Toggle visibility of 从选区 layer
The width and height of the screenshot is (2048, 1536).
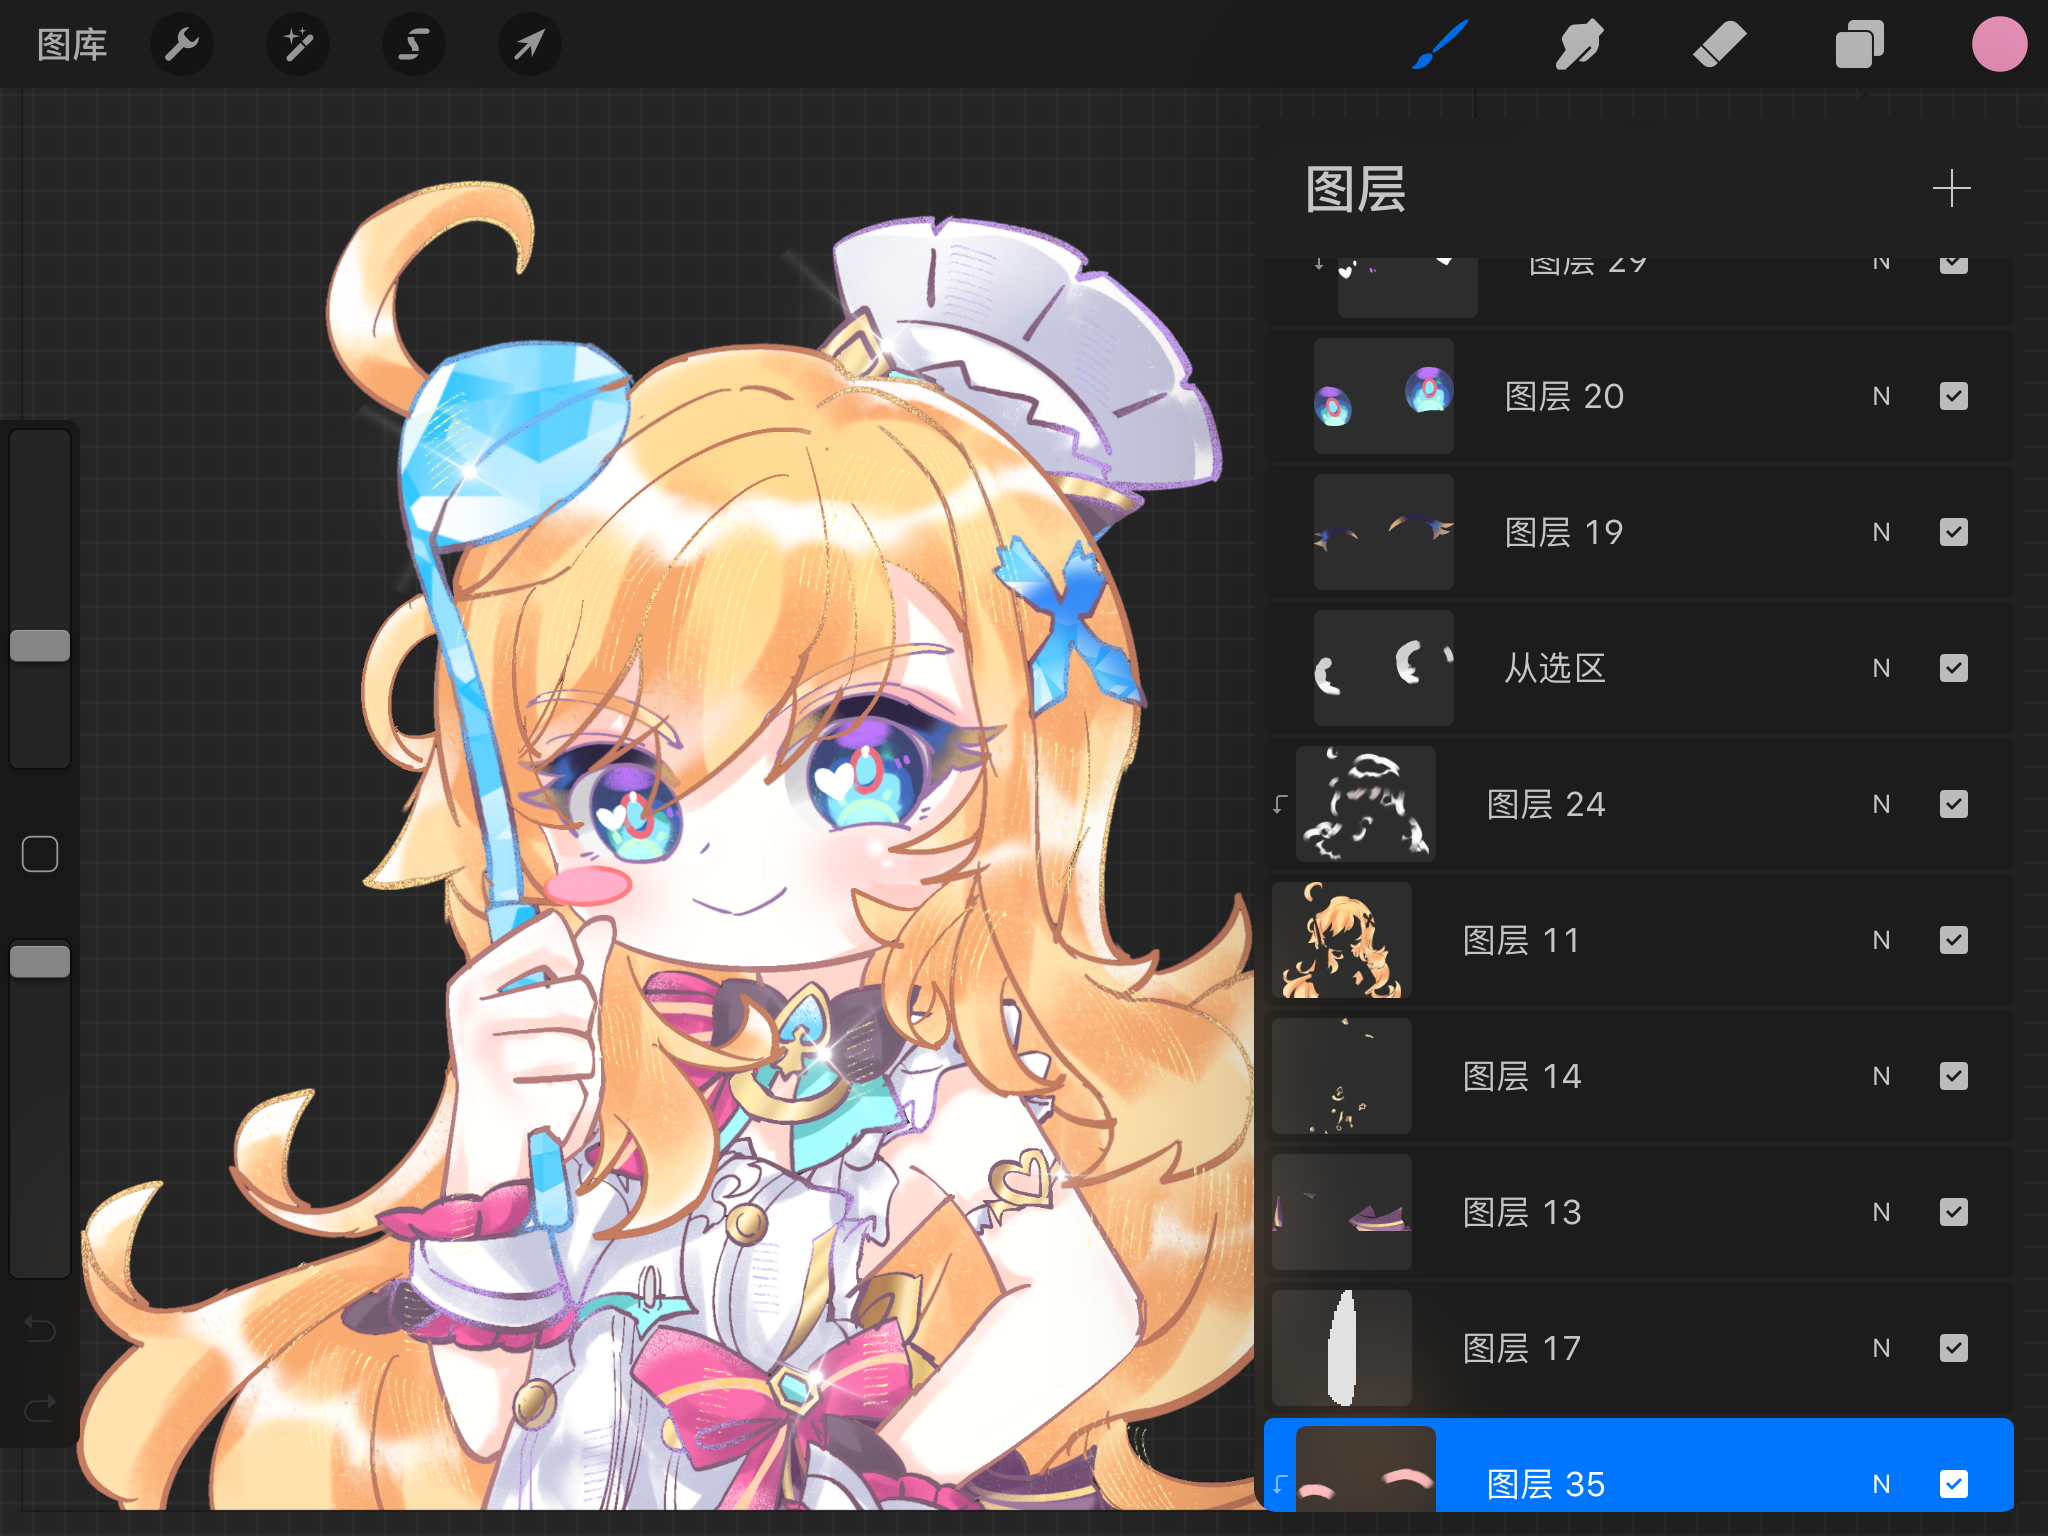tap(1954, 668)
